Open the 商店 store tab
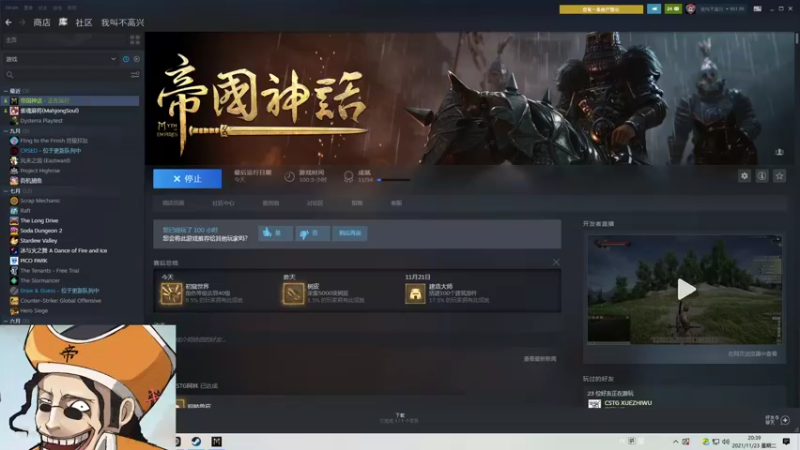Viewport: 800px width, 450px height. click(x=42, y=22)
